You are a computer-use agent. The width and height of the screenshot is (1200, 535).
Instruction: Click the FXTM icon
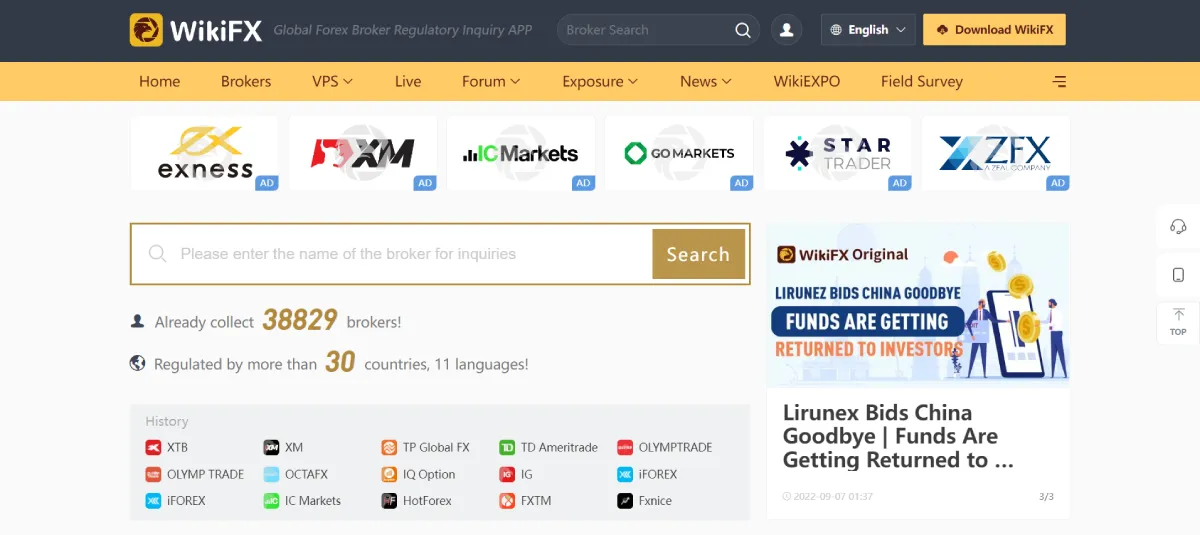tap(507, 501)
